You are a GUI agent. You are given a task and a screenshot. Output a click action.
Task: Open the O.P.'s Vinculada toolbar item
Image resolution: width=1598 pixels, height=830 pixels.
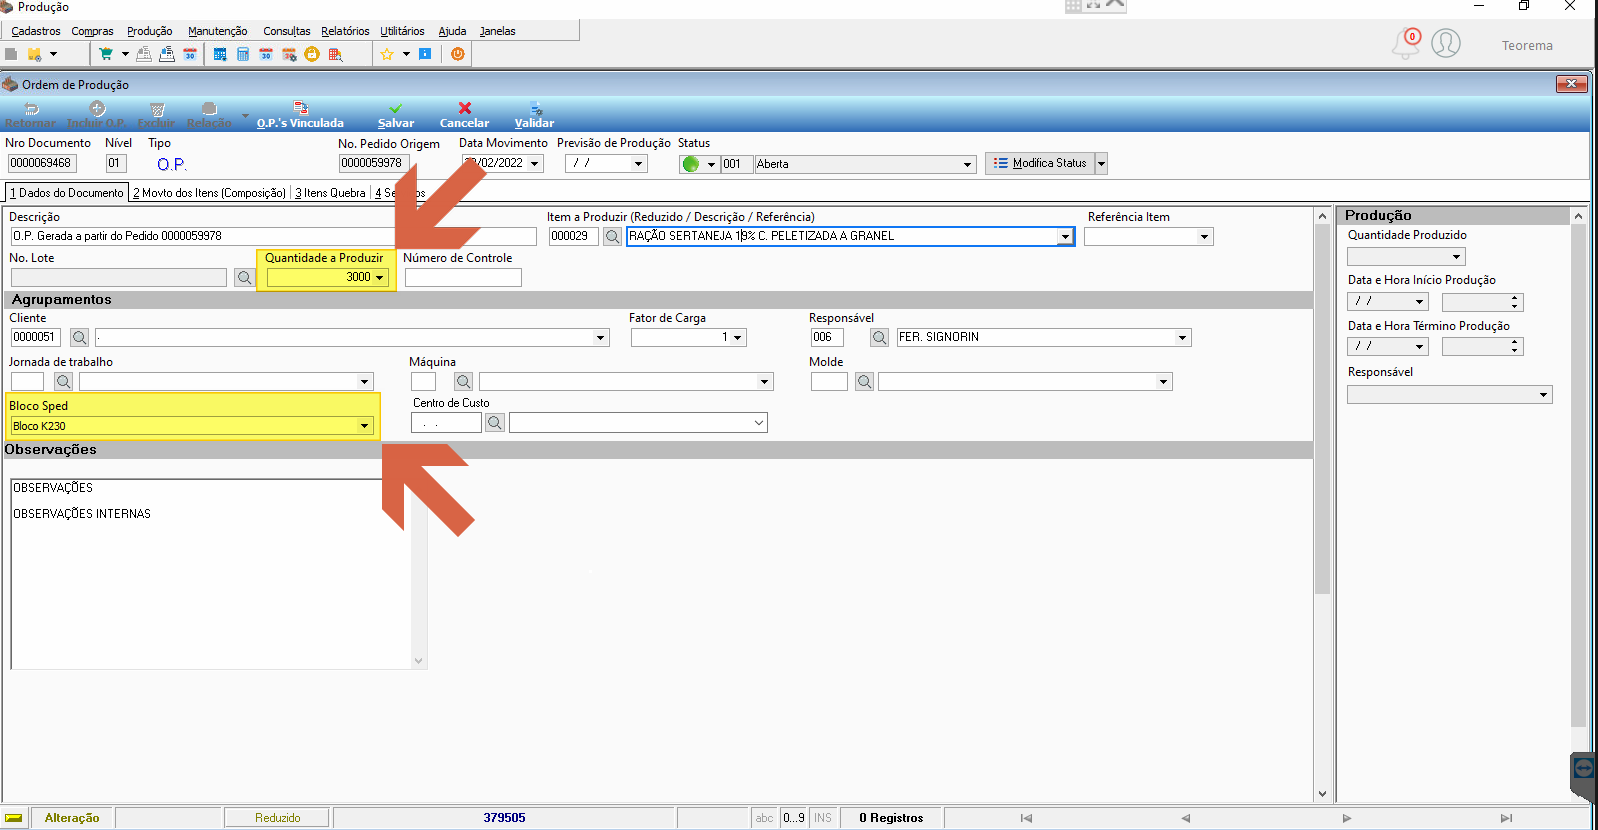coord(300,115)
